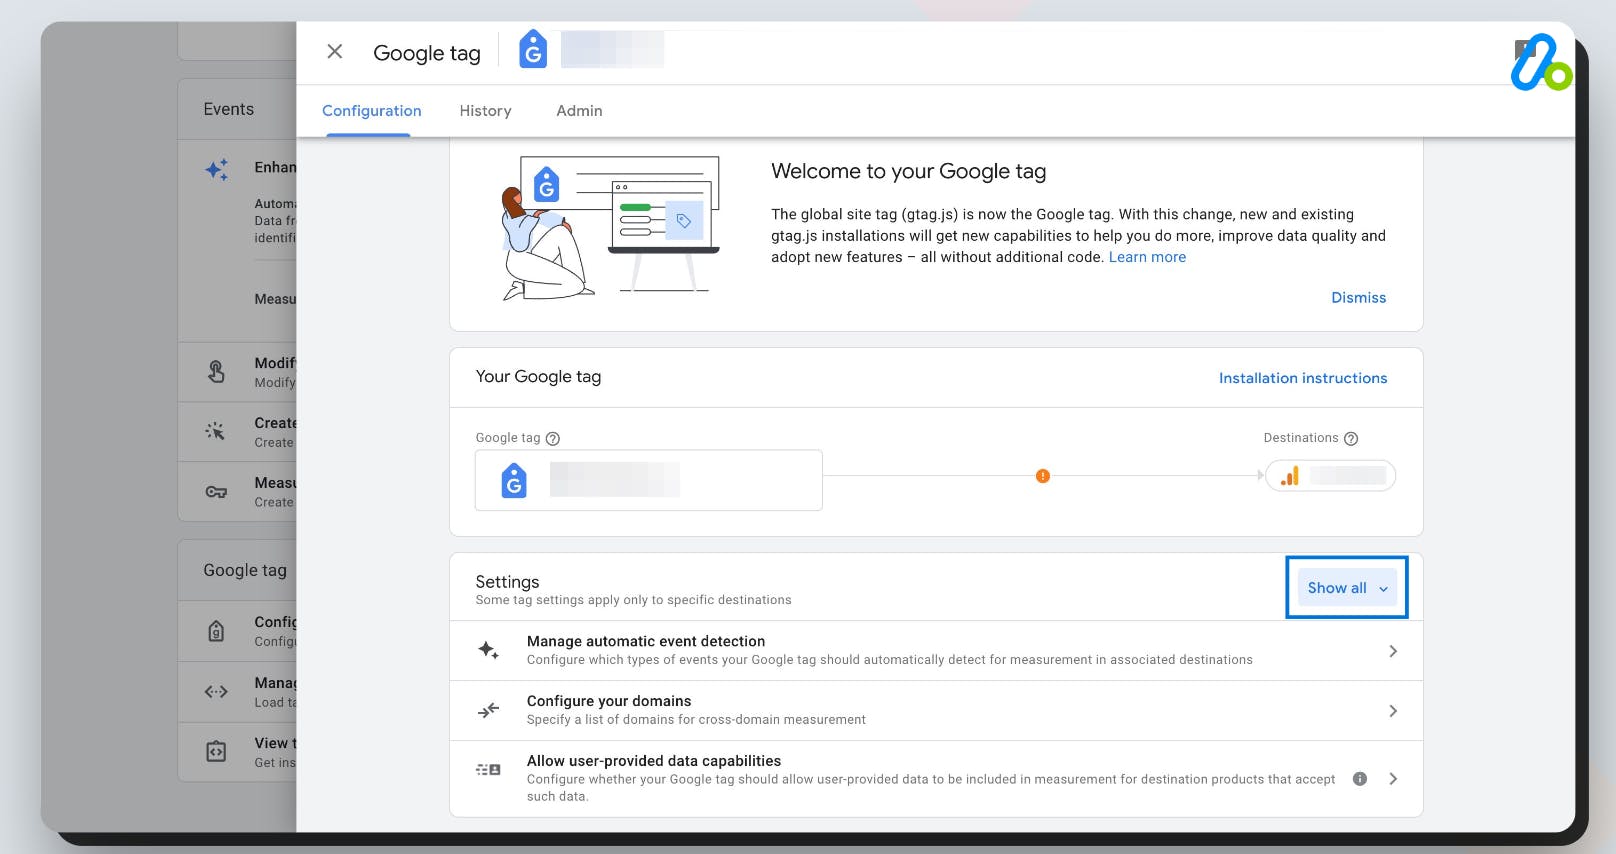Click Configure tag settings icon in background

216,631
